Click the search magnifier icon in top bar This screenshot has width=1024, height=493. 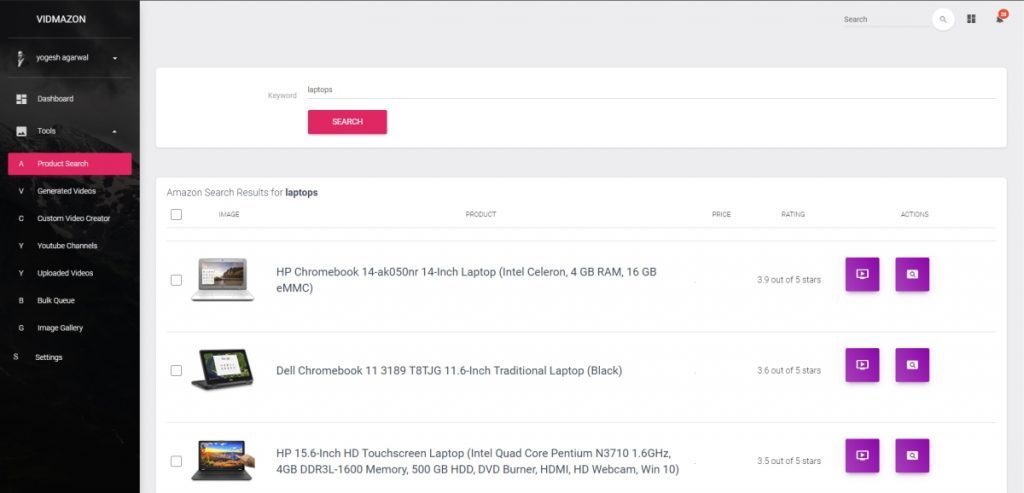942,19
